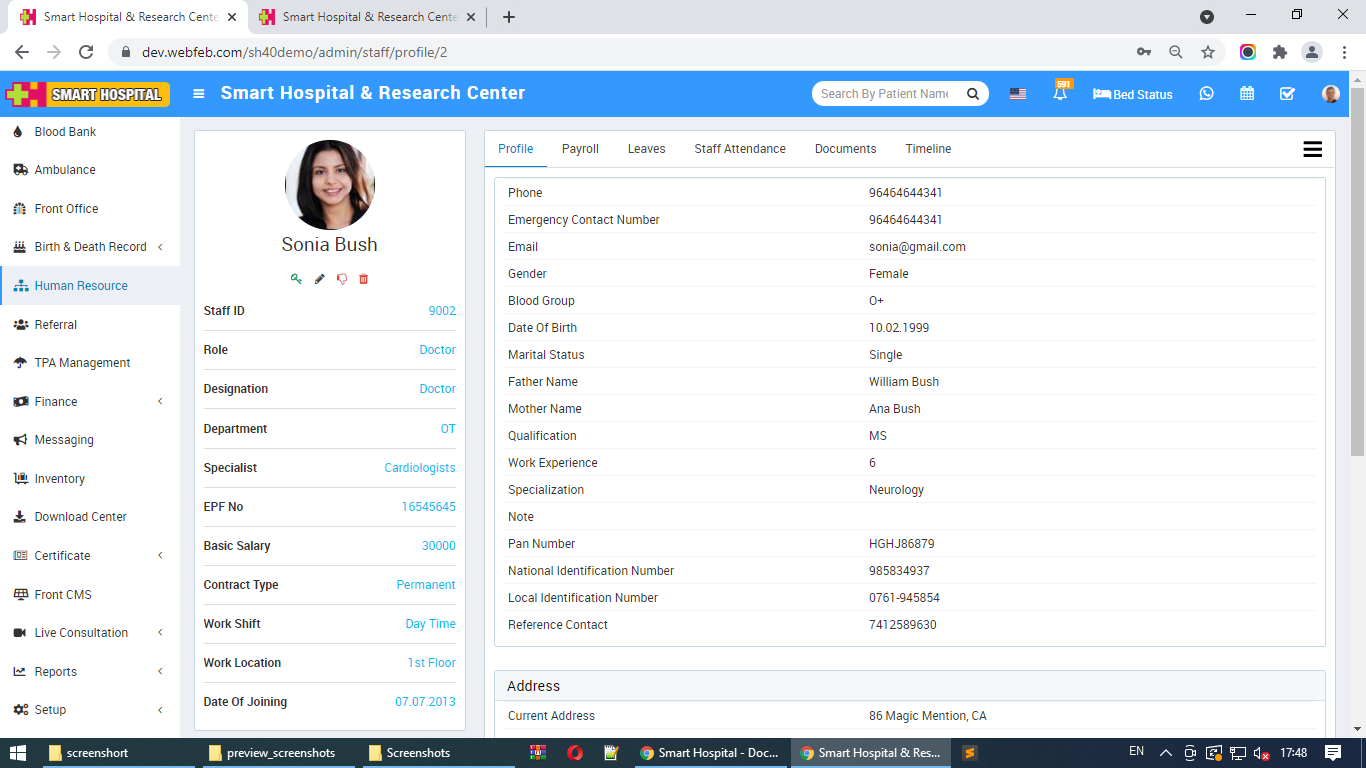1366x768 pixels.
Task: Open the three-line menu beside Timeline tab
Action: point(1313,149)
